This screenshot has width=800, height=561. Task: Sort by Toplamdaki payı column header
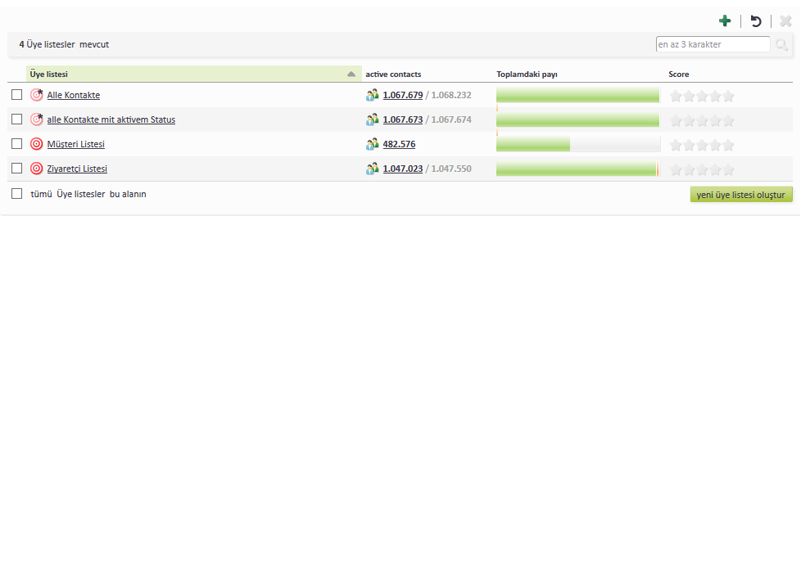pos(526,74)
